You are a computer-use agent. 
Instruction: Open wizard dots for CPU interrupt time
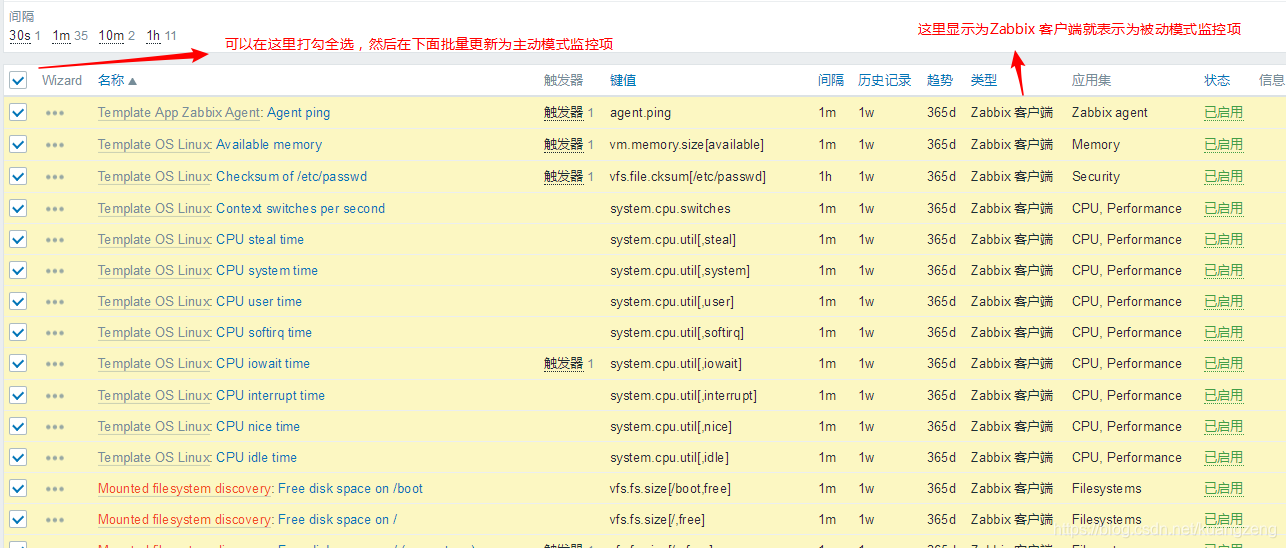point(55,397)
